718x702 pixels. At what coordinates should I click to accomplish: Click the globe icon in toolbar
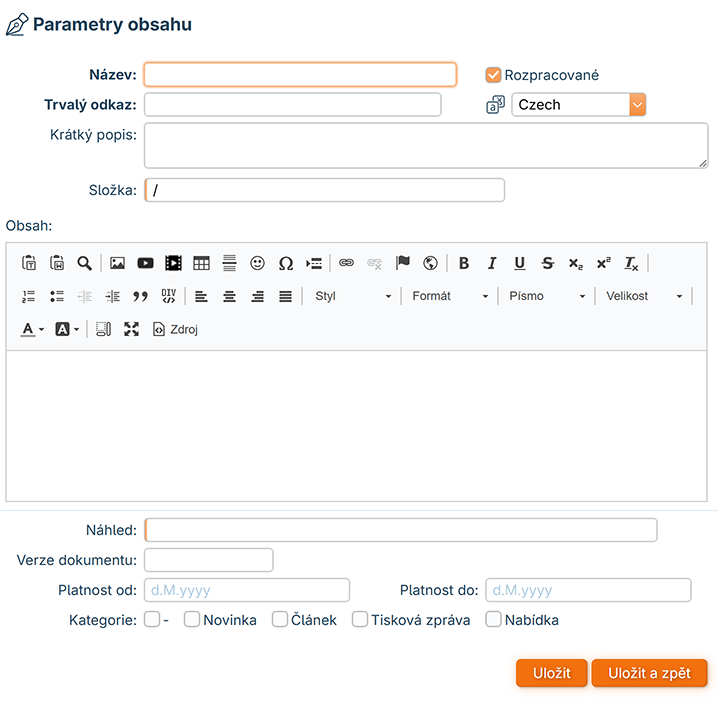tap(430, 263)
